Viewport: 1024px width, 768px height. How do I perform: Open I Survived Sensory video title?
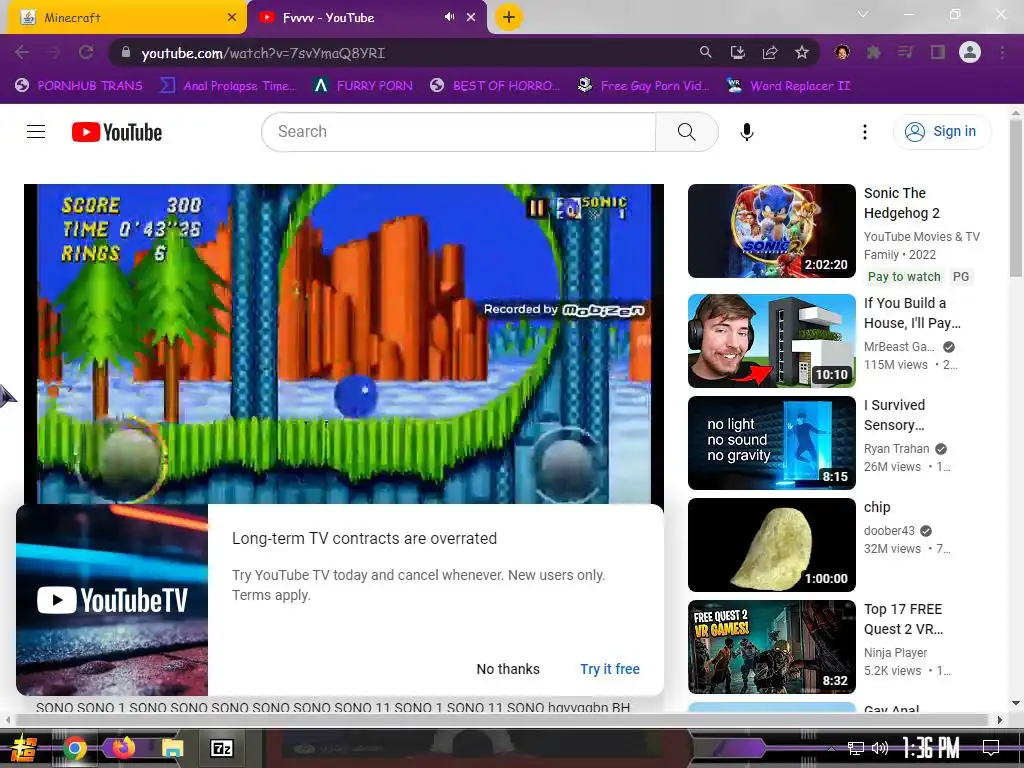(895, 415)
